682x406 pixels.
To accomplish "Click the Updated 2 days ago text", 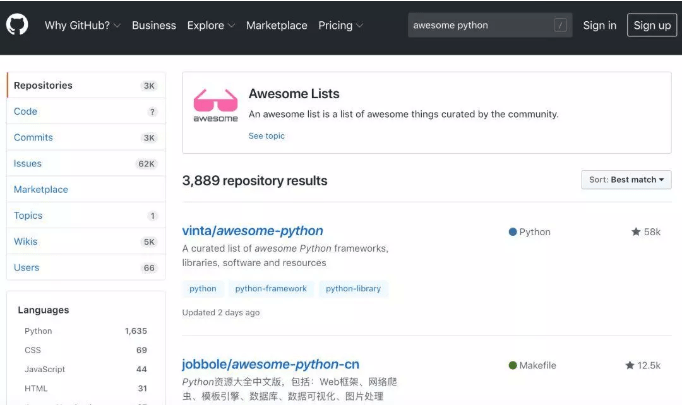I will coord(221,312).
